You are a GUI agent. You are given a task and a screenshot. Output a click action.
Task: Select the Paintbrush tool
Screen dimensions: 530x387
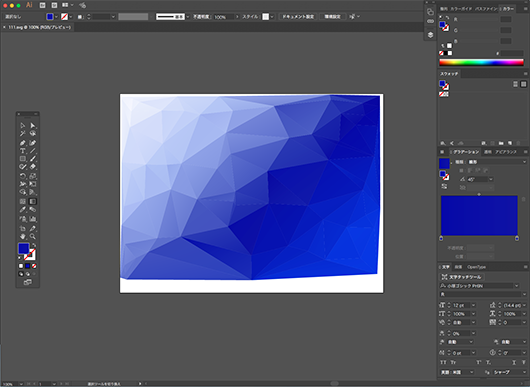(x=33, y=159)
